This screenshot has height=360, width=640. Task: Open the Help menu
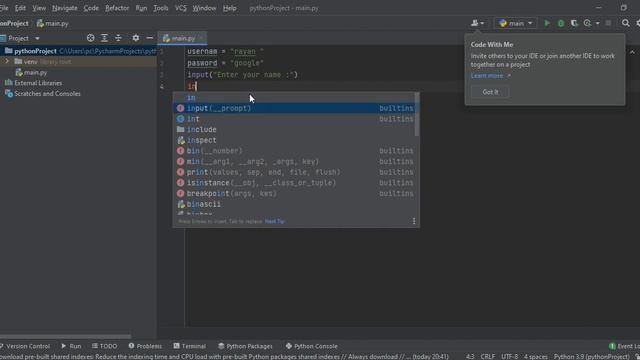tap(229, 8)
